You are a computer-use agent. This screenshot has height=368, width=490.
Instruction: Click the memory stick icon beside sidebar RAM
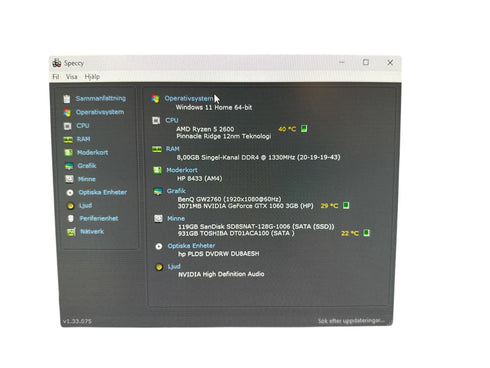(x=68, y=140)
